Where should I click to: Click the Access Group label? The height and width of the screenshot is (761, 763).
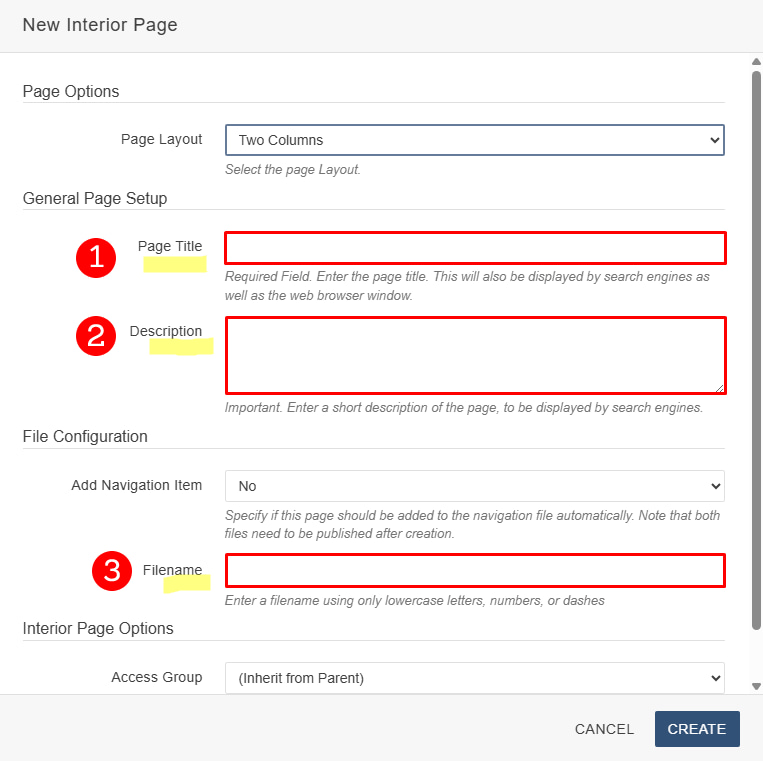[157, 677]
